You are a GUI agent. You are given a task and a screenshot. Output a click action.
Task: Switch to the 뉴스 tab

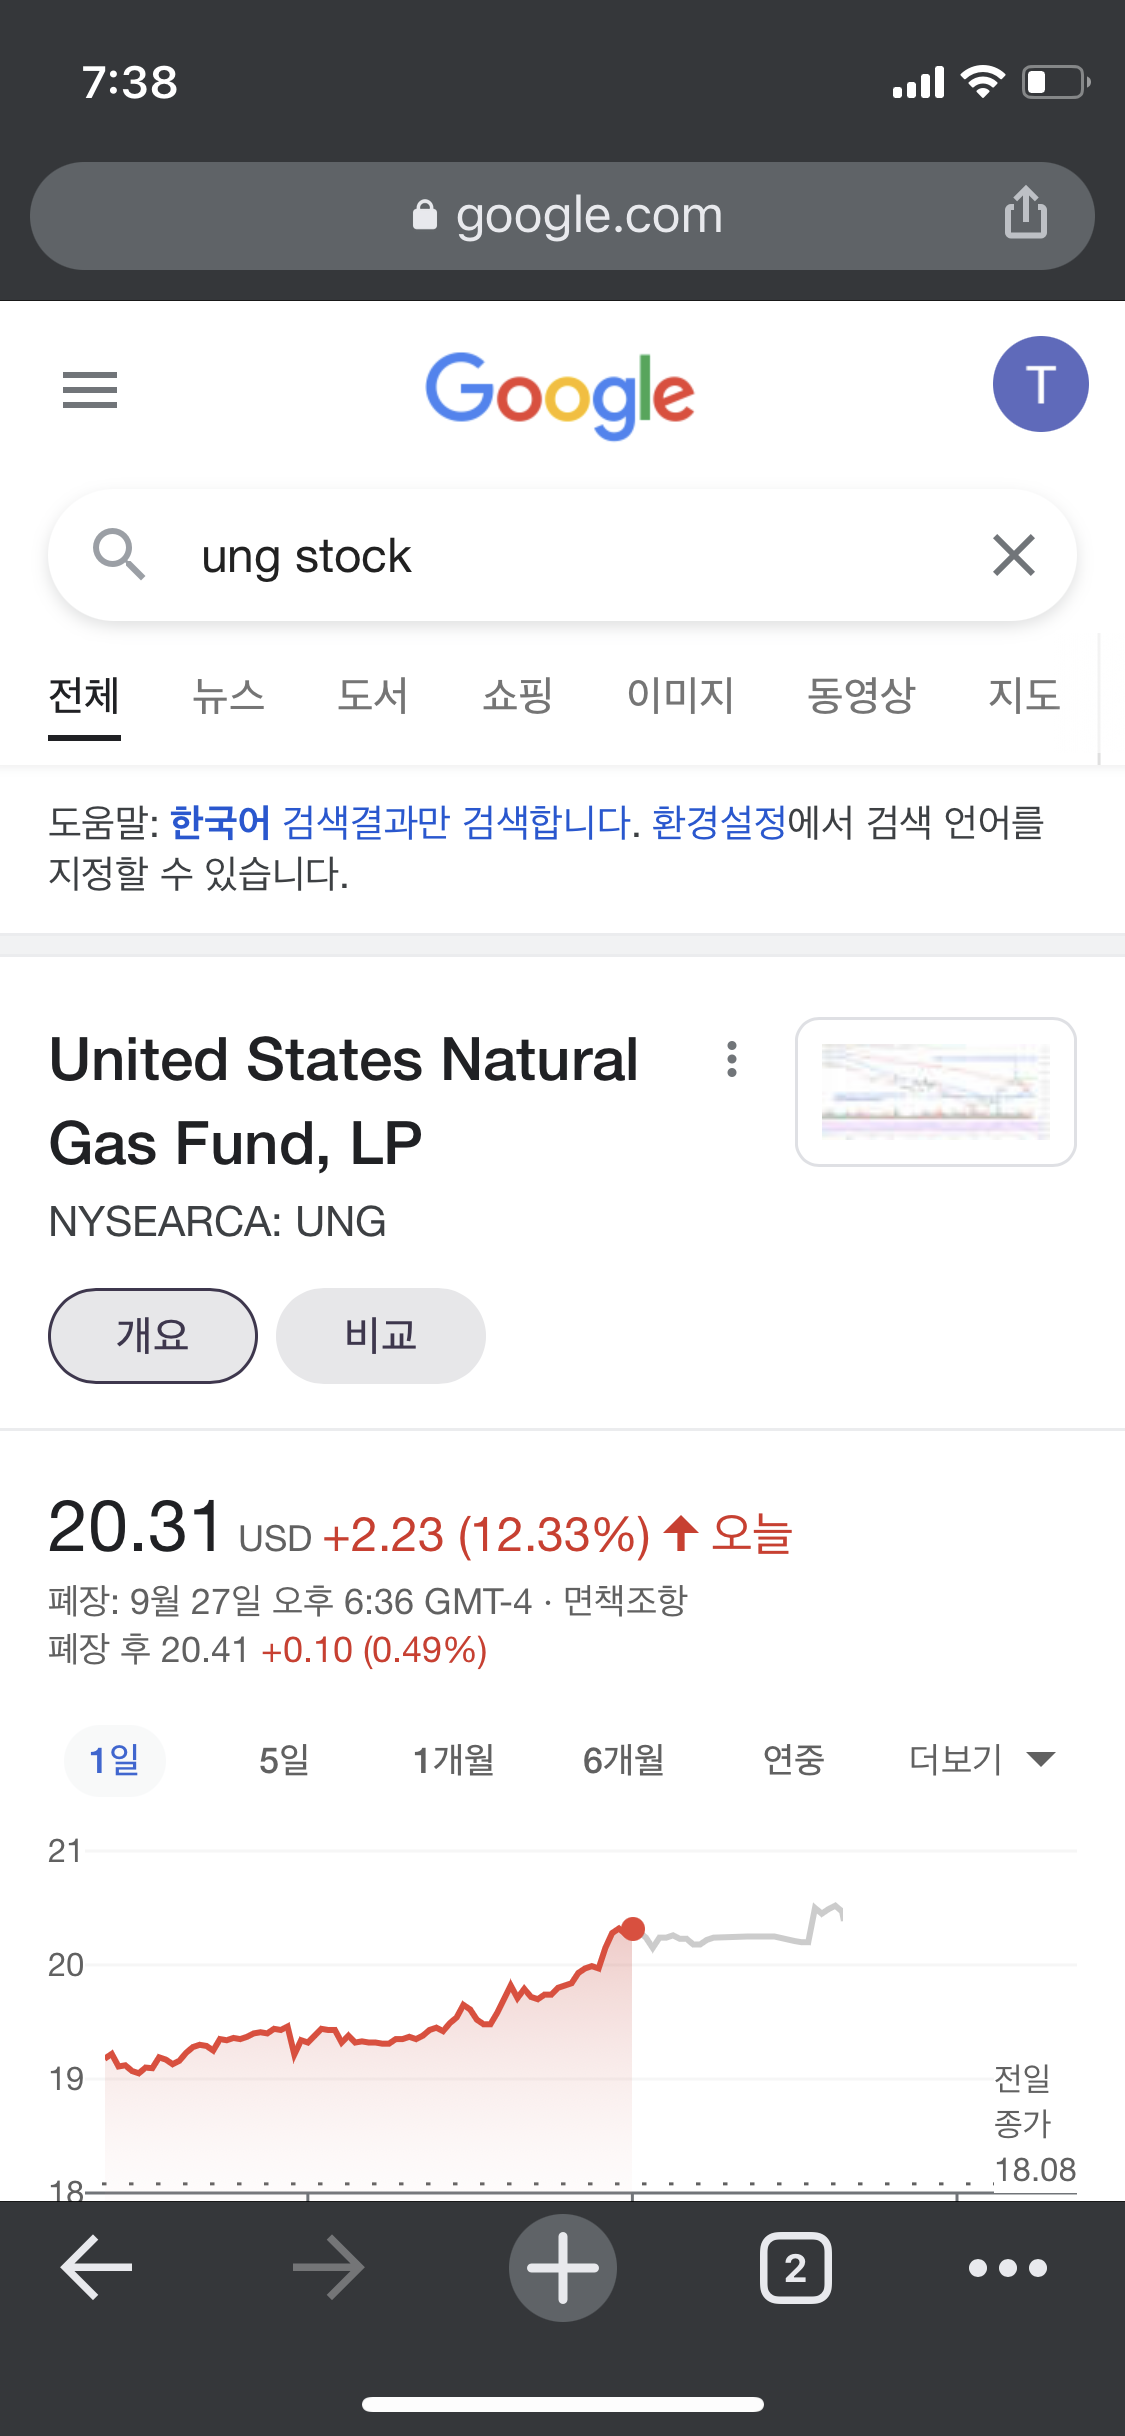(228, 696)
